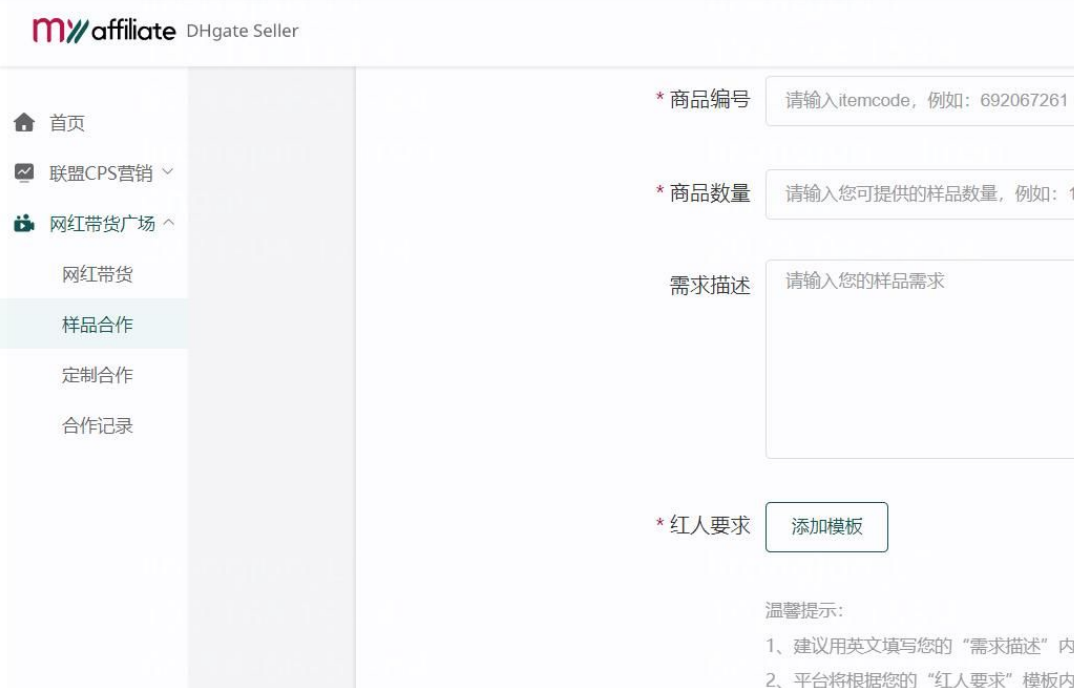Click the DHgate Seller header text
Screen dimensions: 1074x688
click(242, 32)
